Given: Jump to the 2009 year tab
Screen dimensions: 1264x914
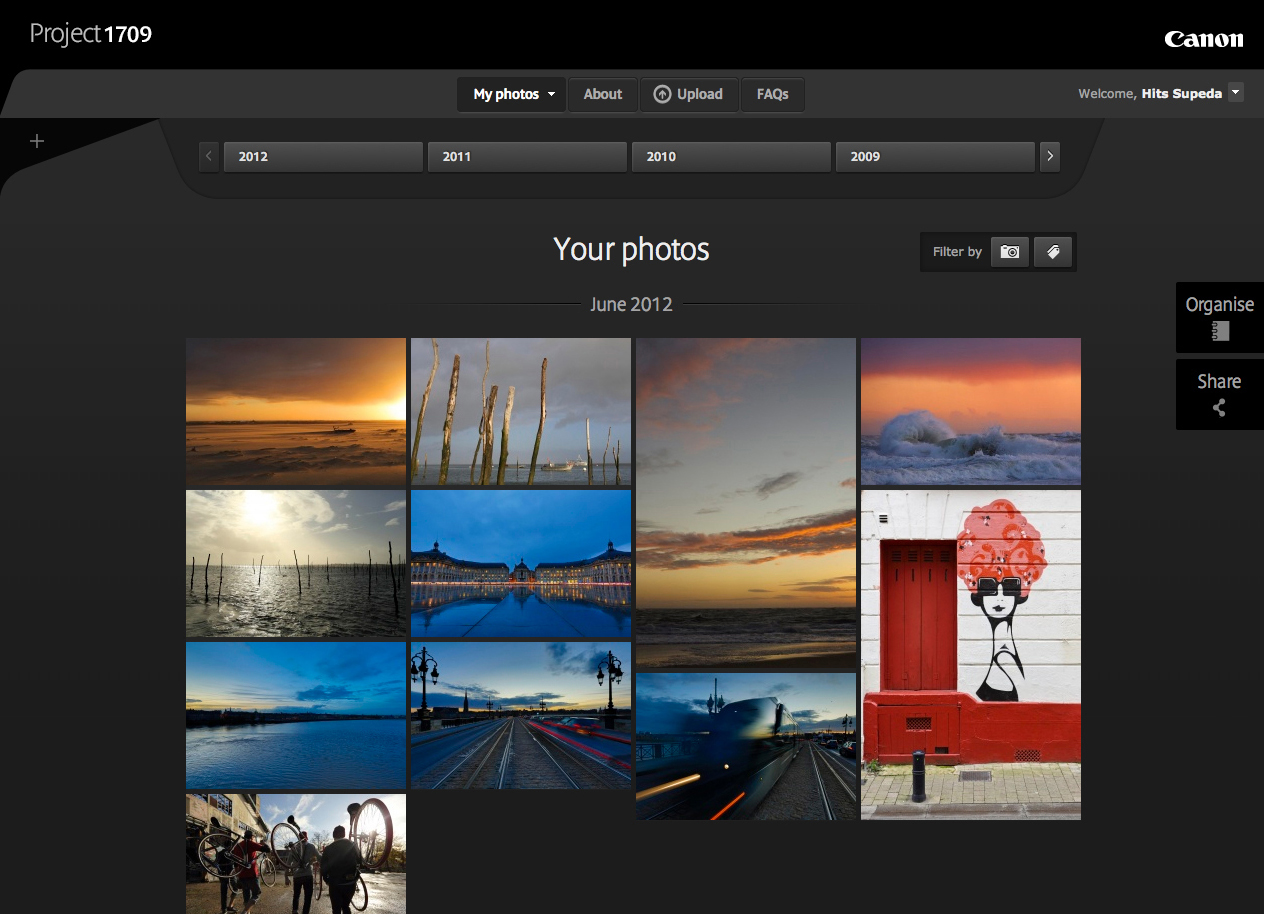Looking at the screenshot, I should 935,156.
